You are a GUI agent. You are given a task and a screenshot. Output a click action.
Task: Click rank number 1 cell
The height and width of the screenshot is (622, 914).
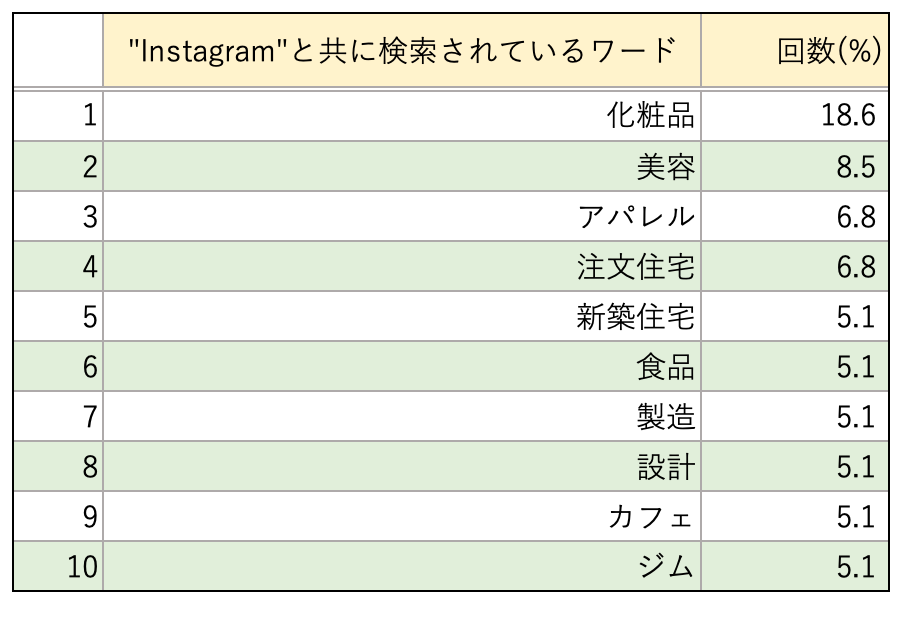pos(58,116)
